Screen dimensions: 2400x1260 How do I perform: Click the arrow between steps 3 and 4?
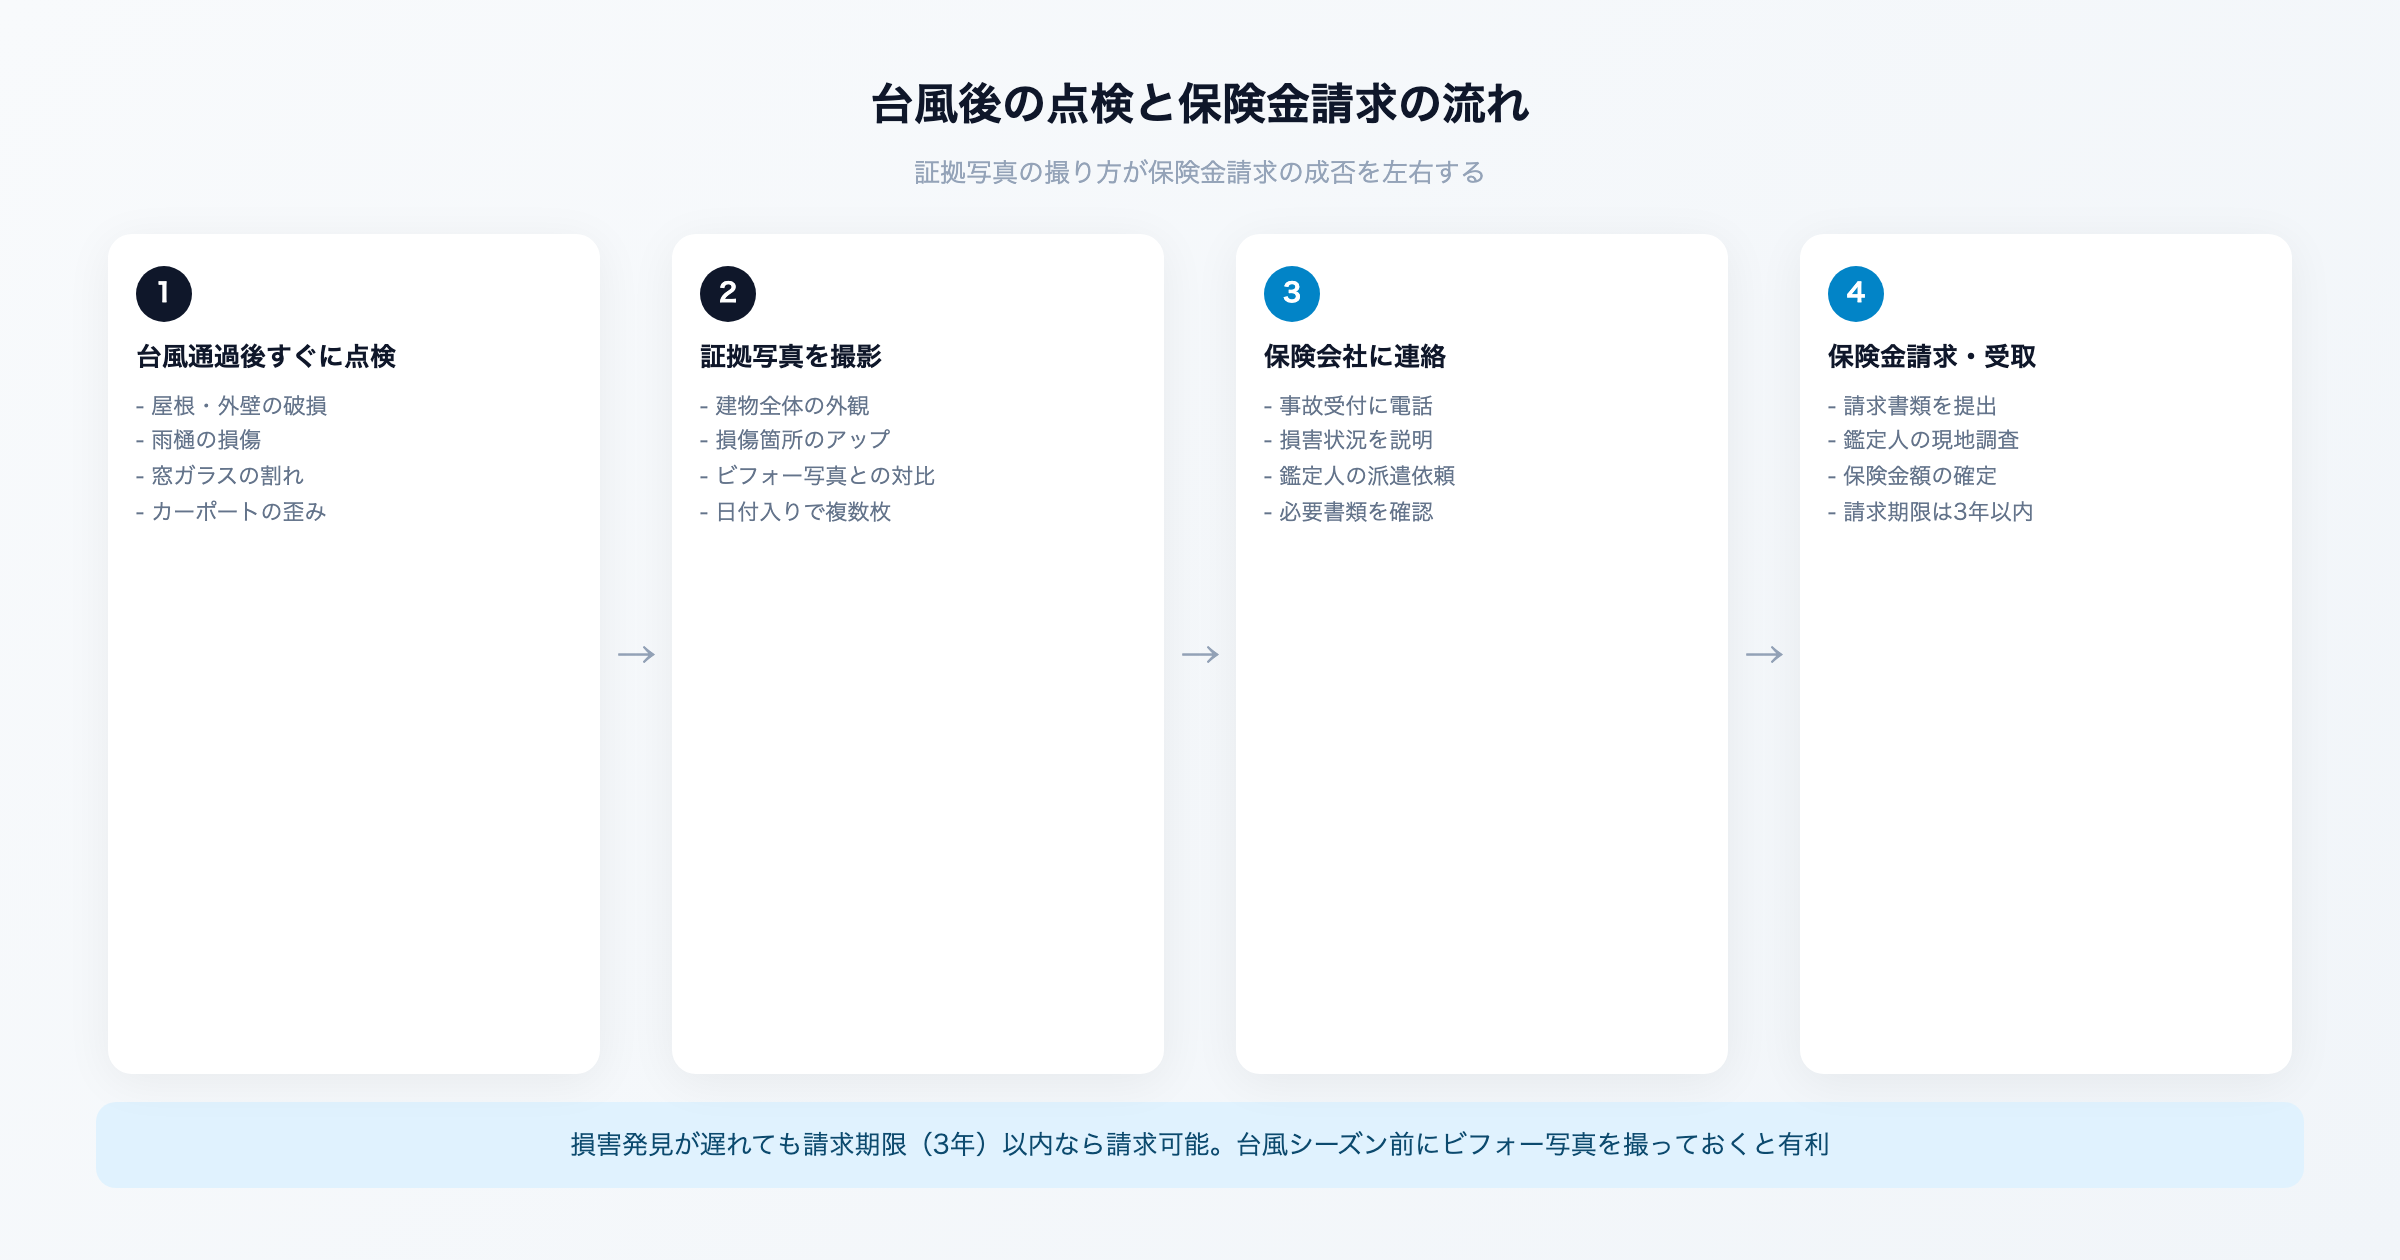pyautogui.click(x=1764, y=654)
